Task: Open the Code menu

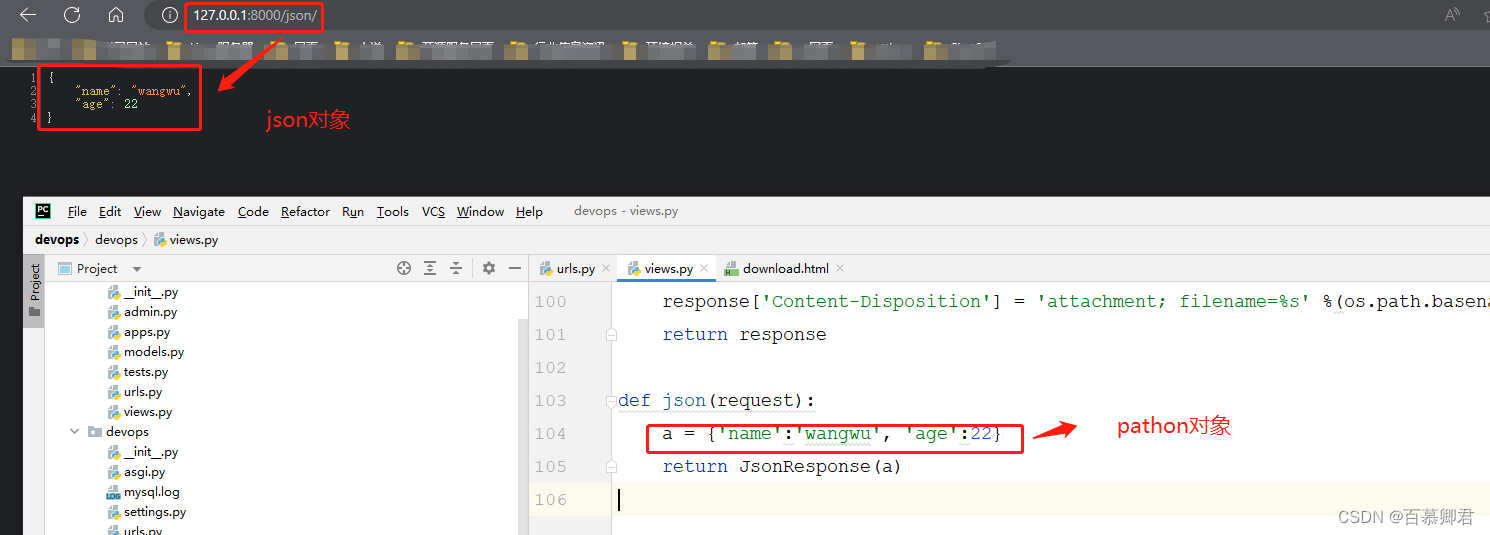Action: coord(253,211)
